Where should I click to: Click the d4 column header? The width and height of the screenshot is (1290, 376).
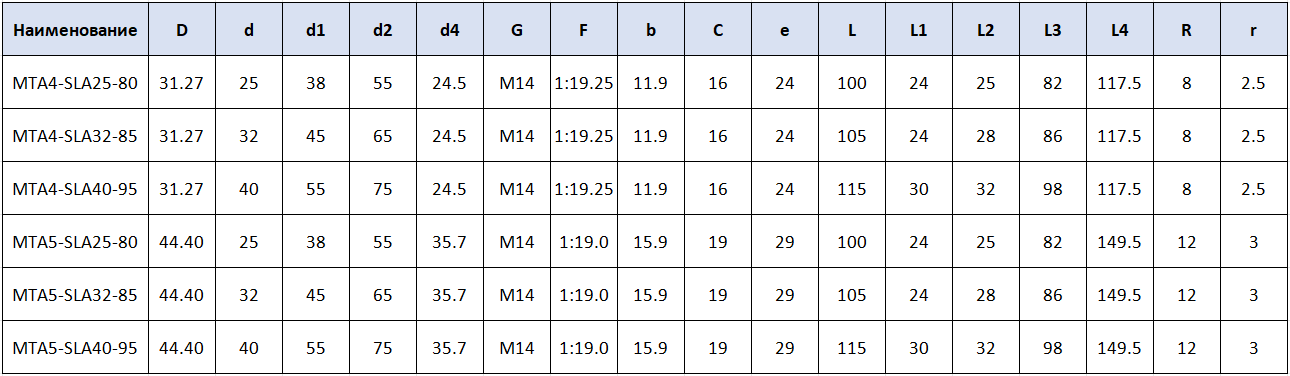tap(450, 30)
